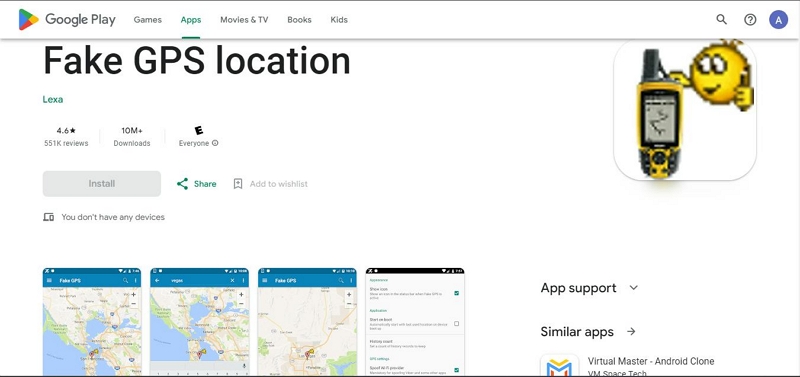Click the Everyone rating label
The width and height of the screenshot is (800, 377).
click(194, 143)
